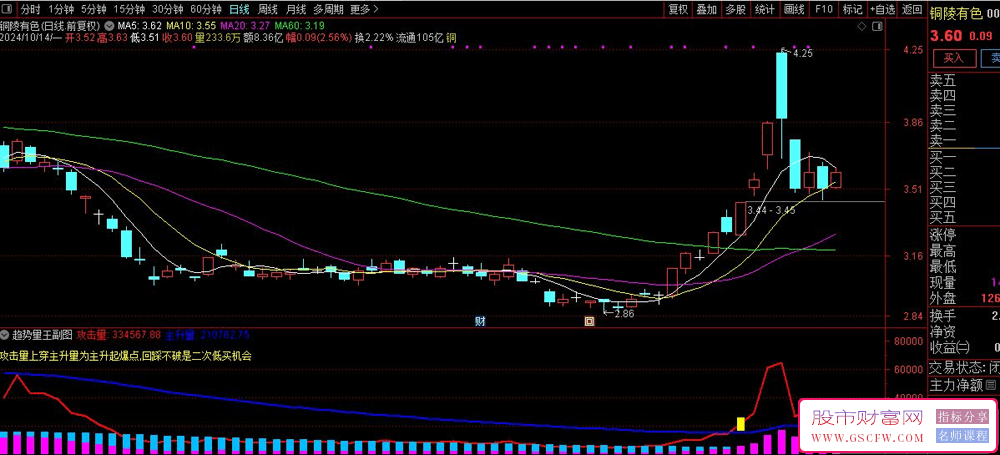Viewport: 1000px width, 455px height.
Task: Switch to the 60分钟 period
Action: click(x=206, y=9)
